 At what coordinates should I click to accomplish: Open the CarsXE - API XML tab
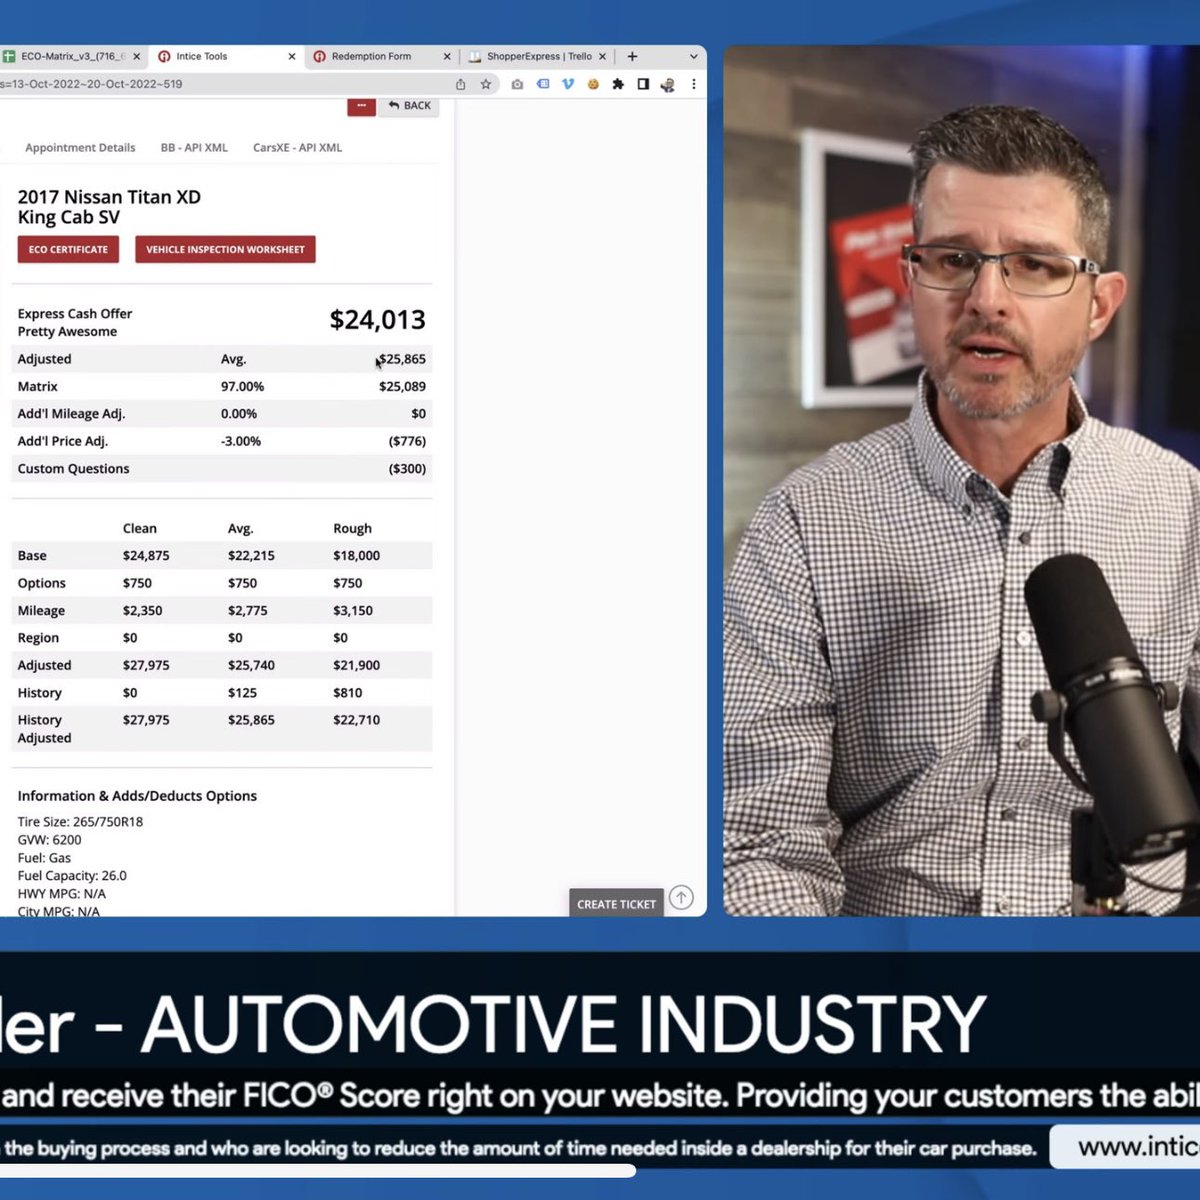pyautogui.click(x=297, y=147)
